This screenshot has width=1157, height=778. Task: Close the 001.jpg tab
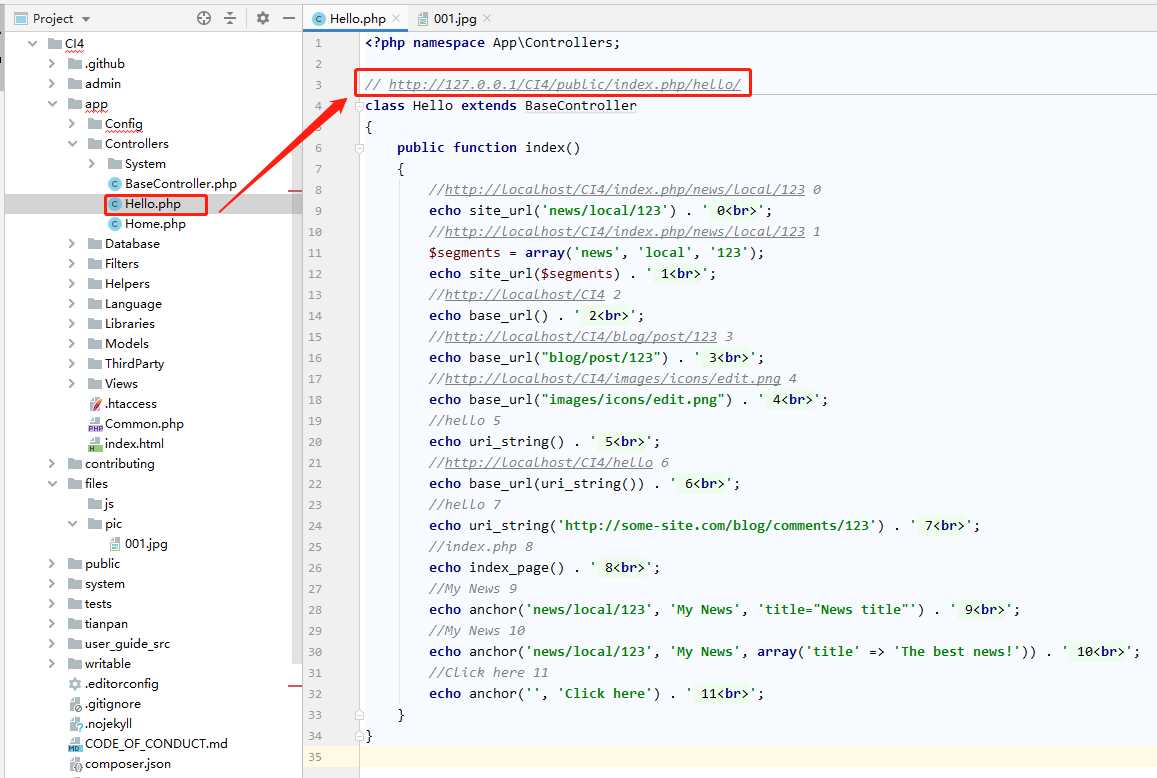coord(487,18)
